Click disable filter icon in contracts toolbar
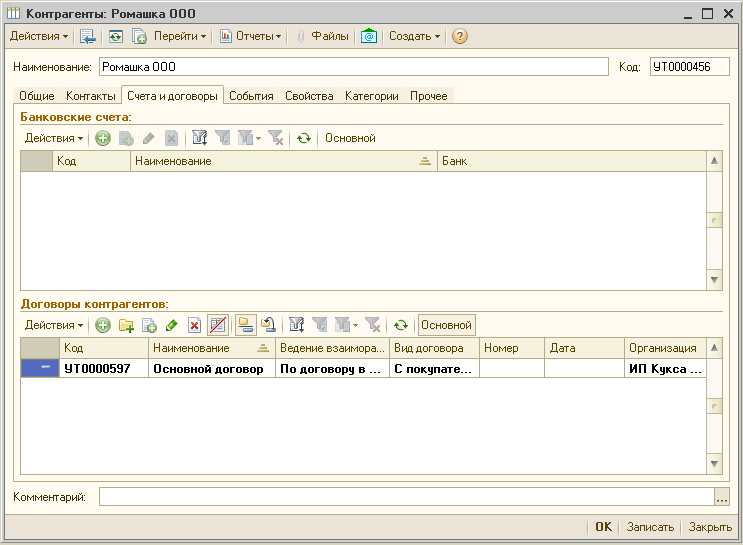This screenshot has width=743, height=545. 373,325
